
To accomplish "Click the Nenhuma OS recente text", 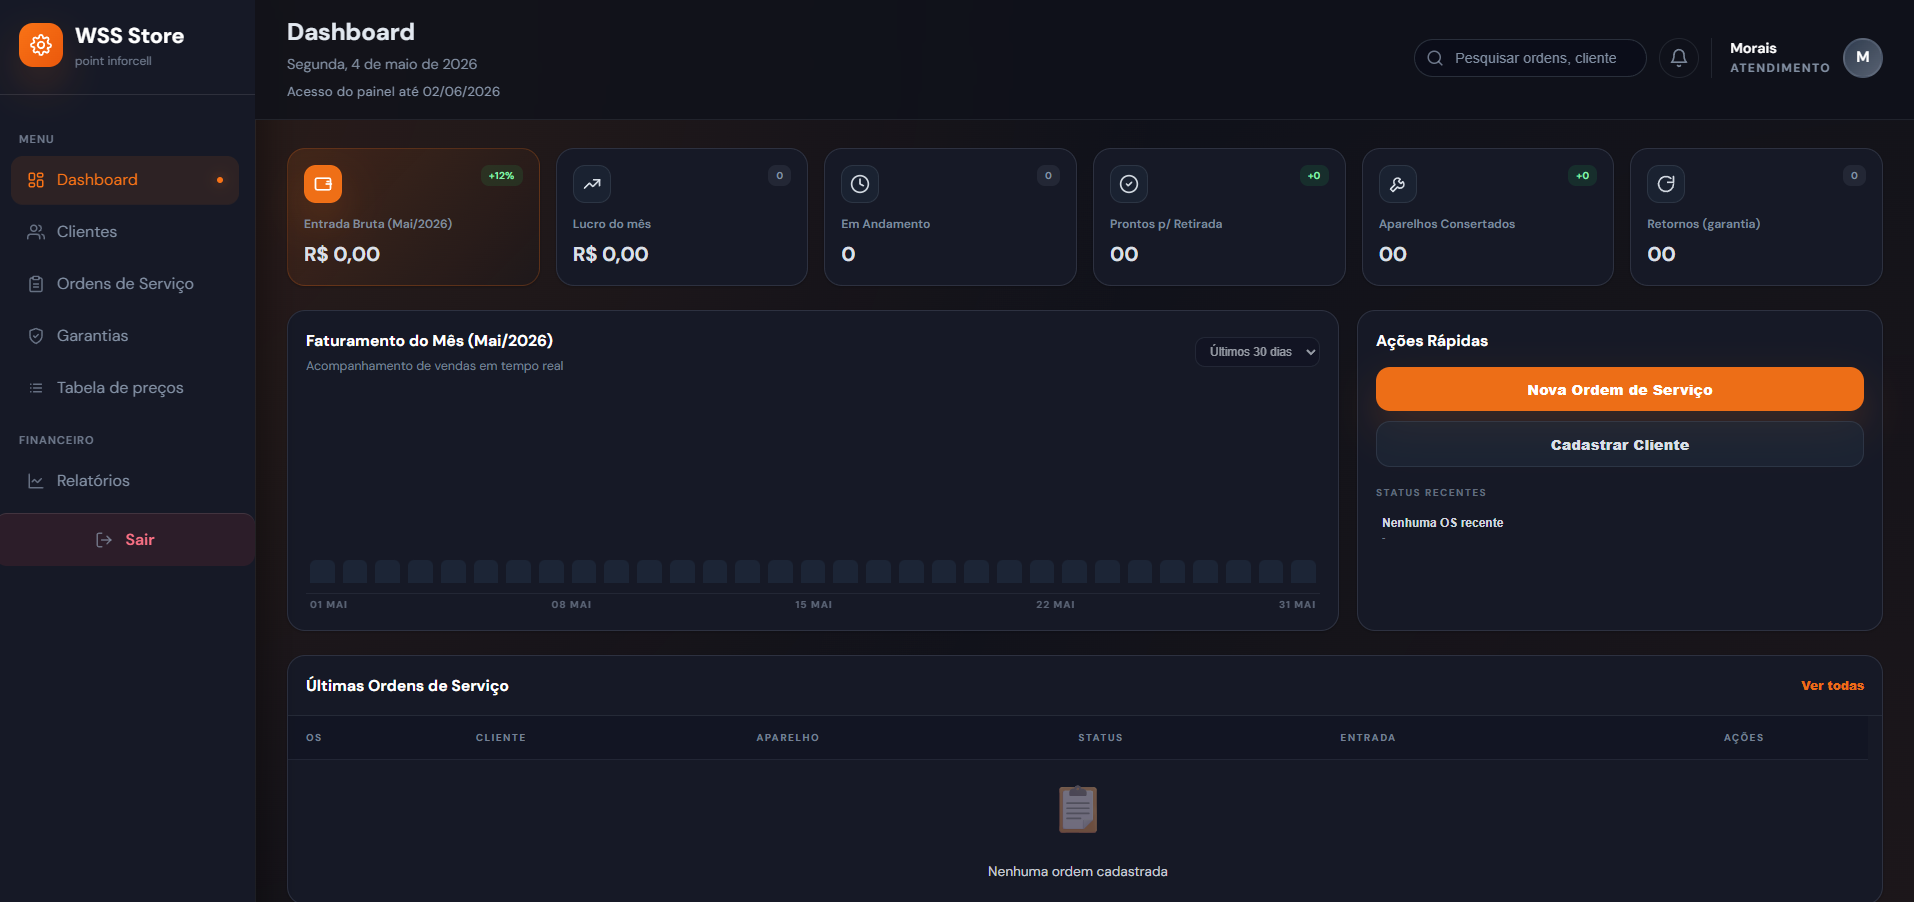I will coord(1442,523).
